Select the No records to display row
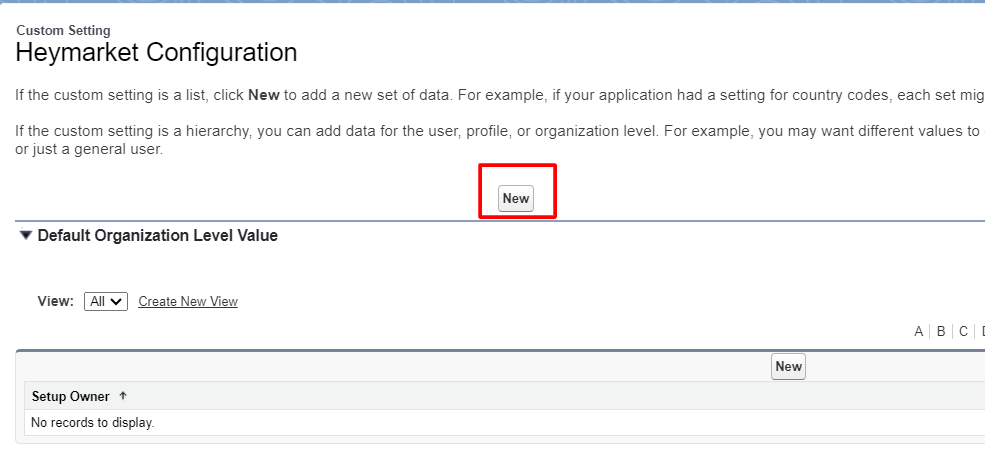Image resolution: width=985 pixels, height=457 pixels. (504, 422)
